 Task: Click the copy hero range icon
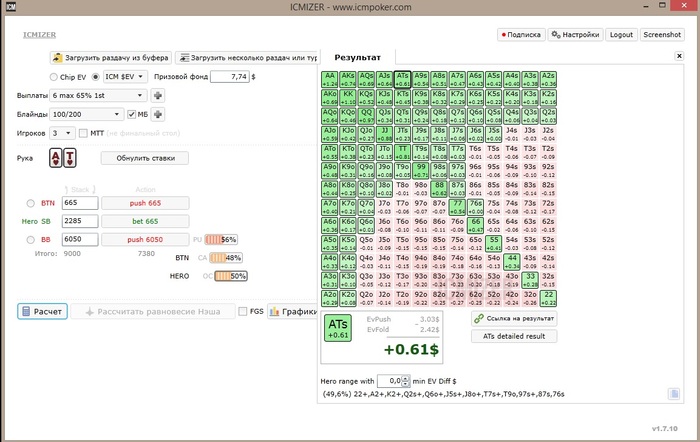pyautogui.click(x=674, y=394)
